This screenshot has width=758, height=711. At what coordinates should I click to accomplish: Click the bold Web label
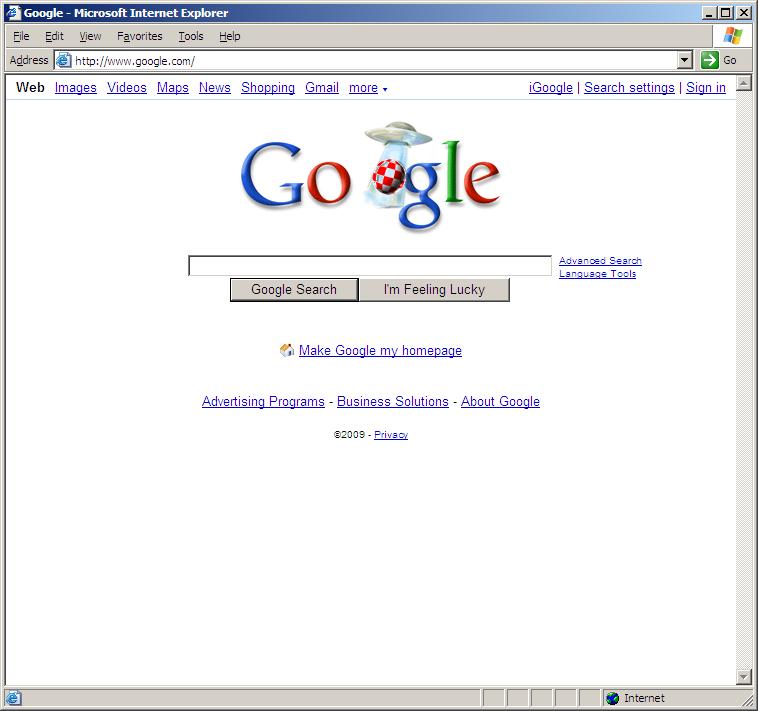tap(30, 87)
